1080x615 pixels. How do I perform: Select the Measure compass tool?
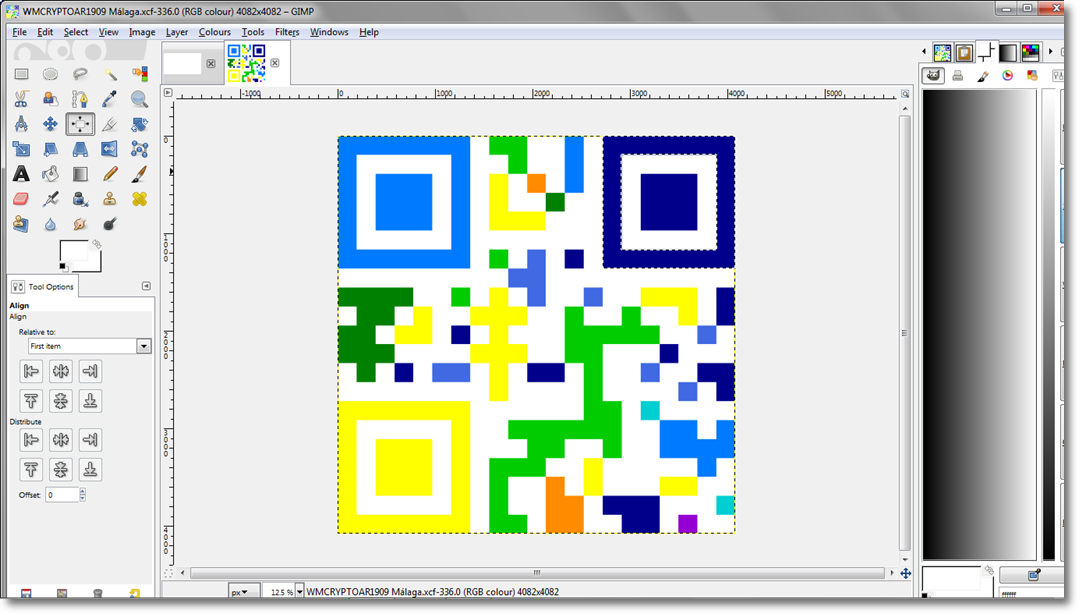21,124
